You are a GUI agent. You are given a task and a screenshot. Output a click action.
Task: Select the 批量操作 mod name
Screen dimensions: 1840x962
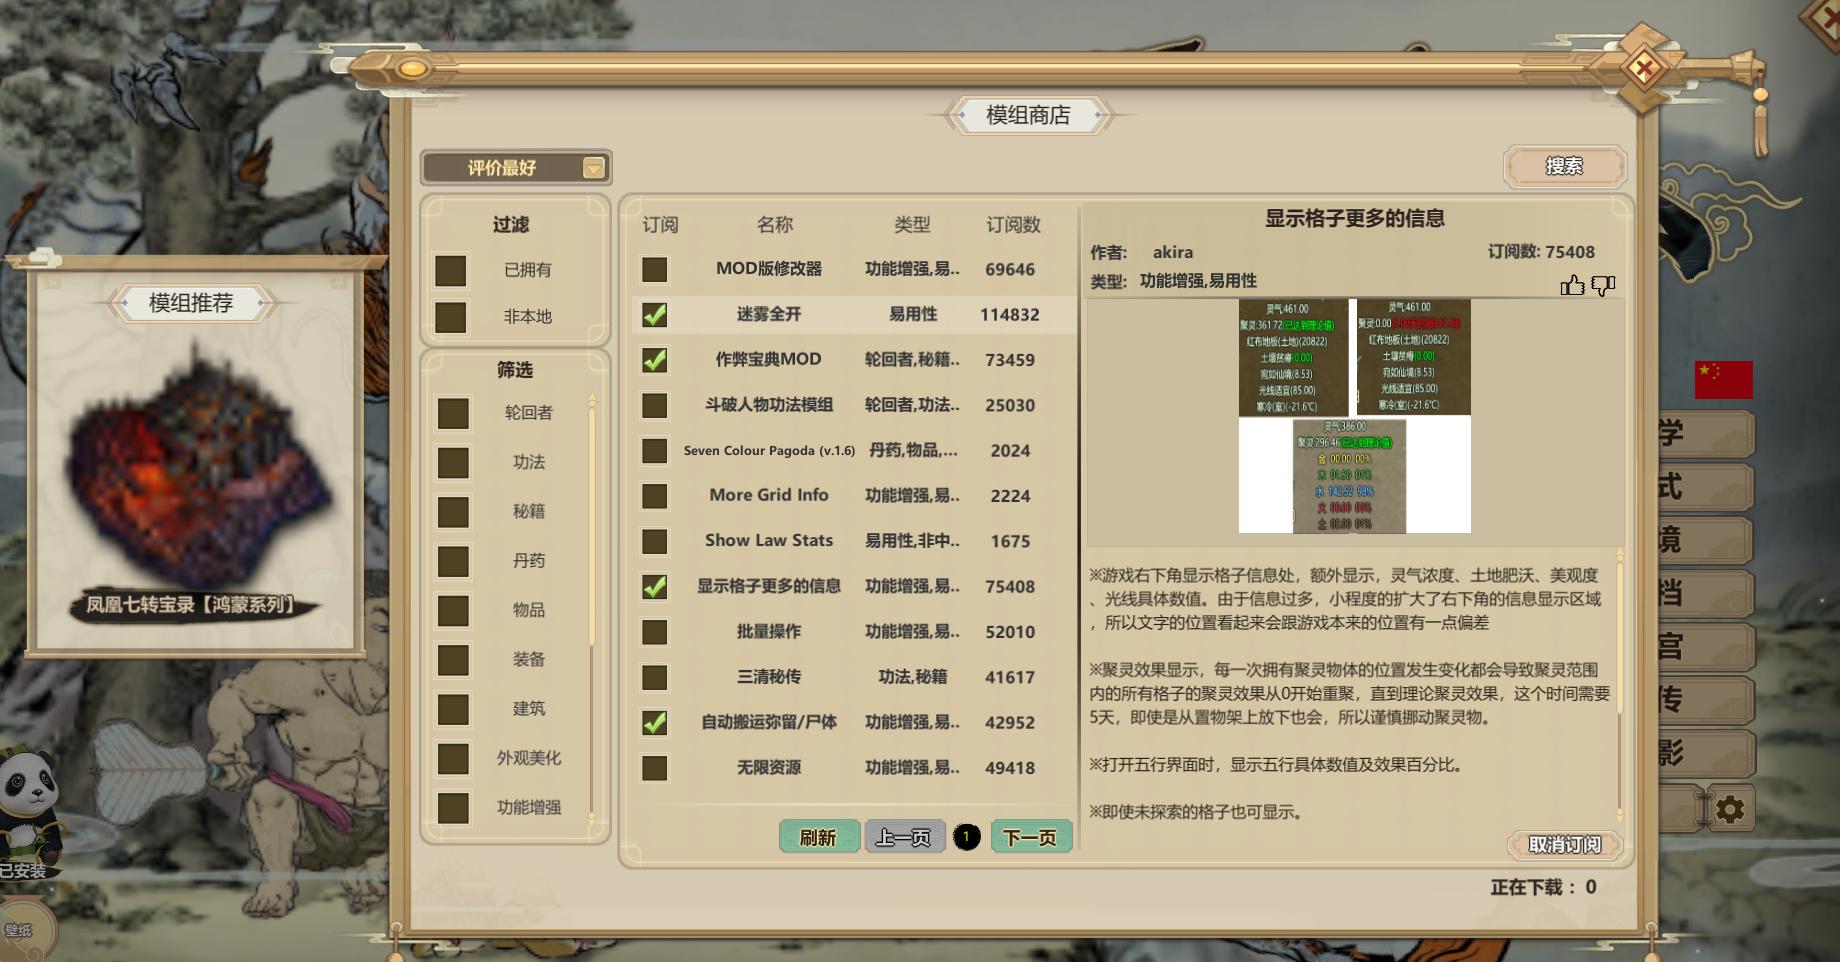pyautogui.click(x=769, y=631)
